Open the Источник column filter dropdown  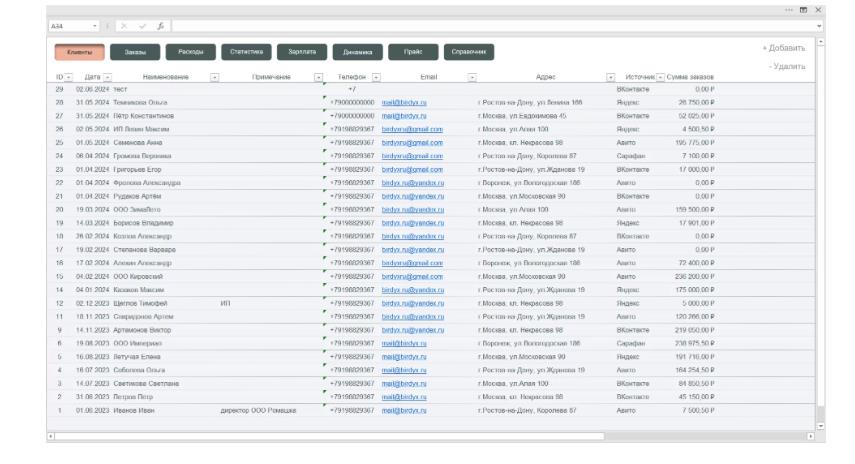(661, 77)
